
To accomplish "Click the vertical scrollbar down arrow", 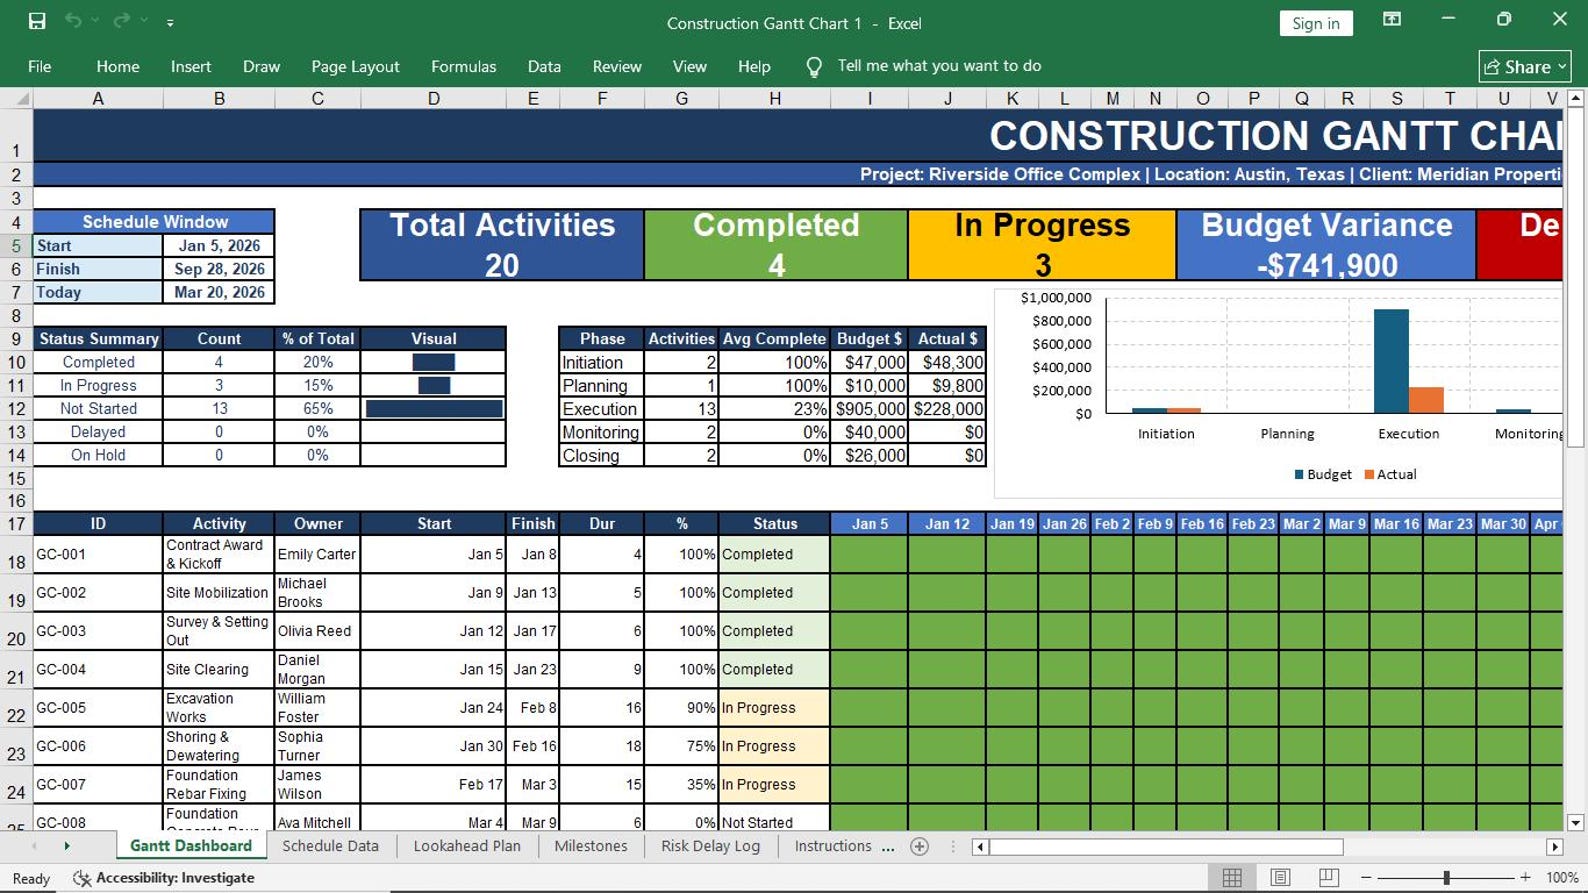I will click(x=1576, y=823).
